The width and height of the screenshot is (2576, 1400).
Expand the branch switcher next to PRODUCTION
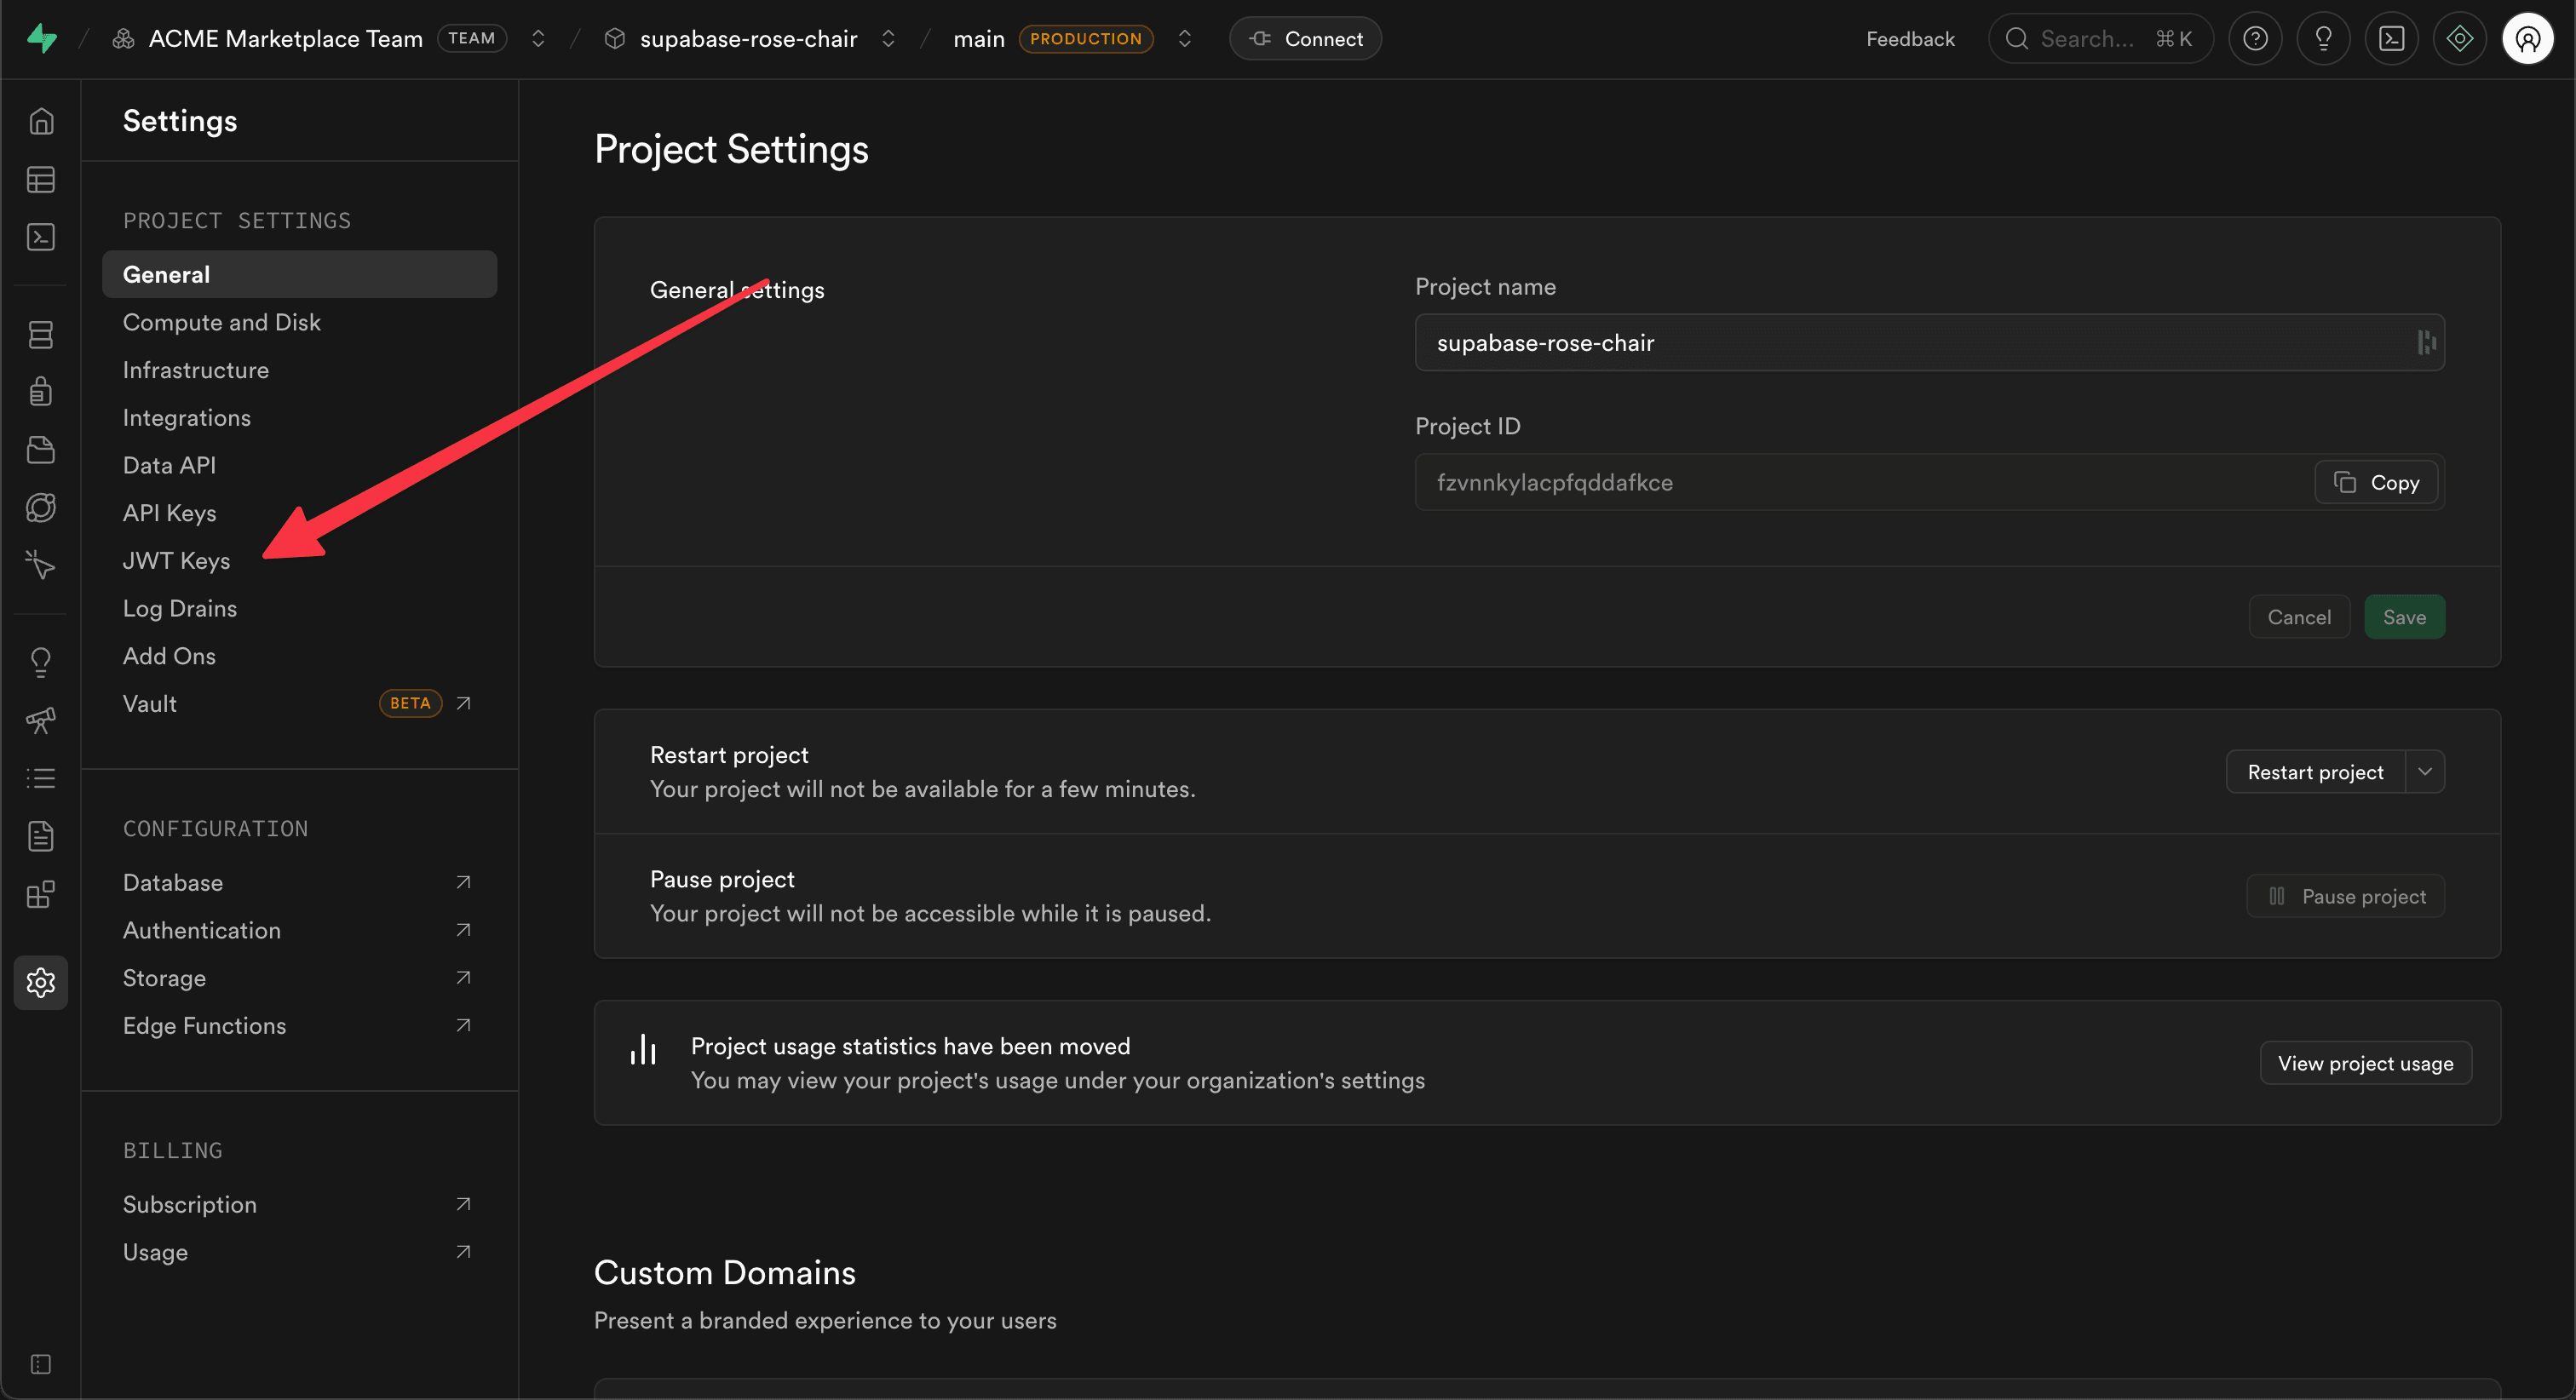(x=1184, y=39)
